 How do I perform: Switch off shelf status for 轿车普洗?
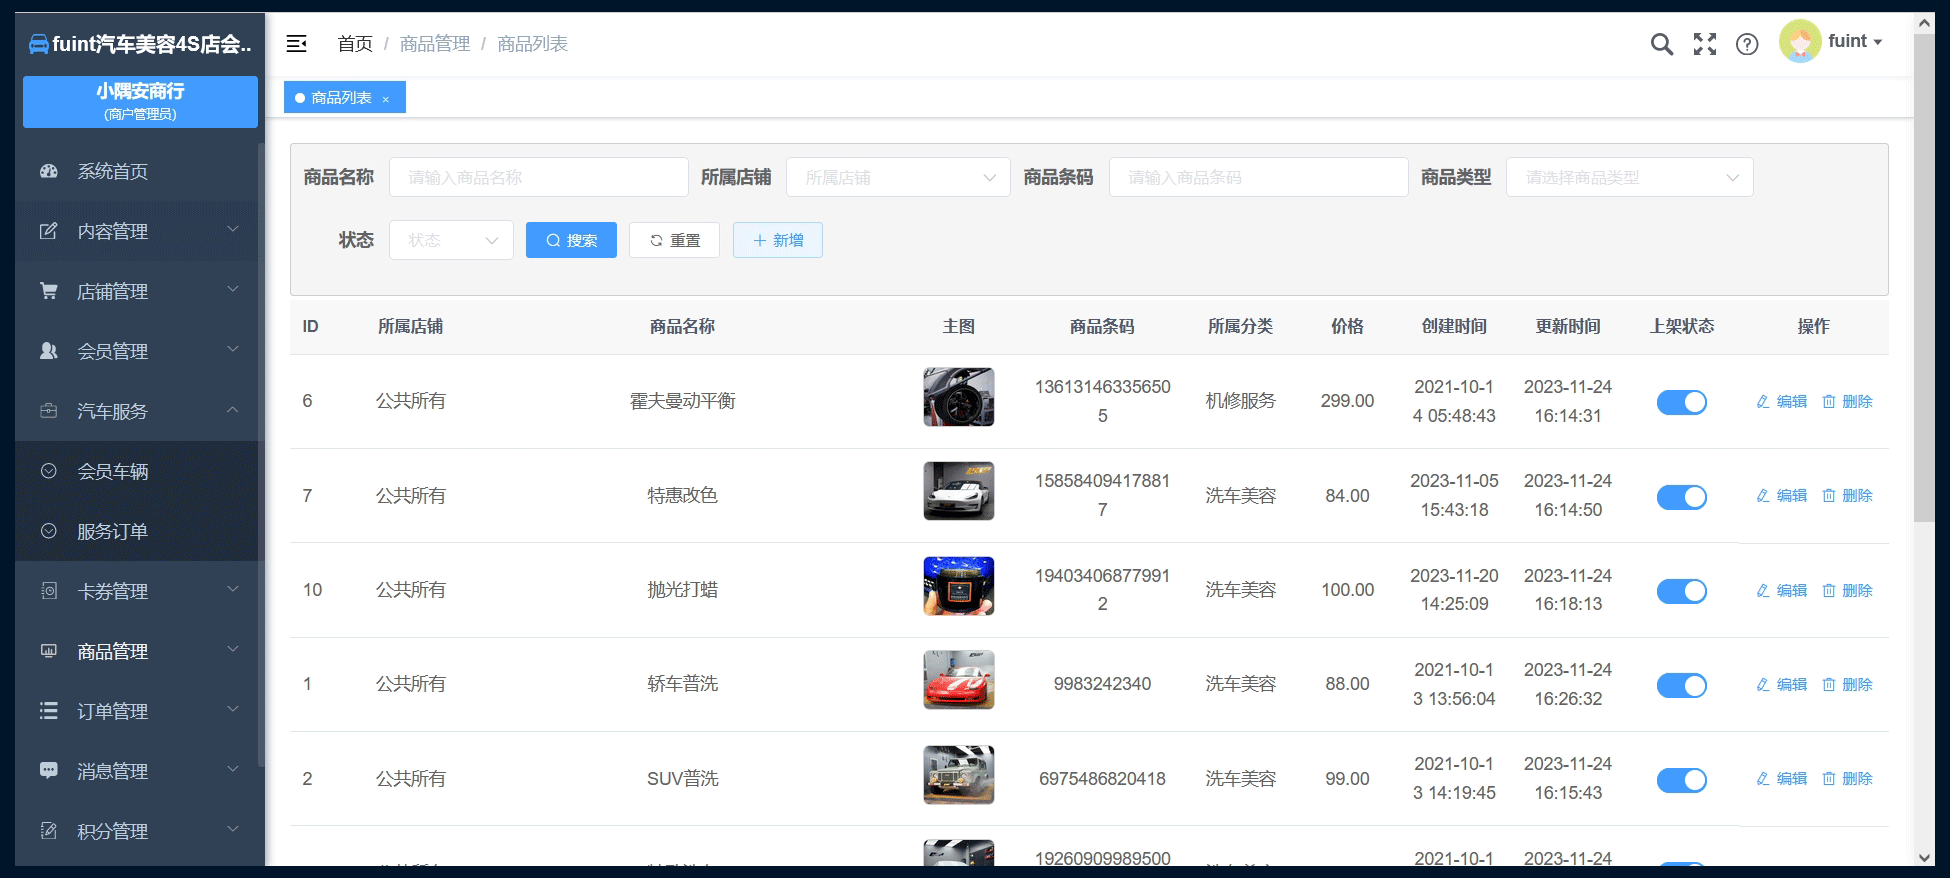point(1681,685)
